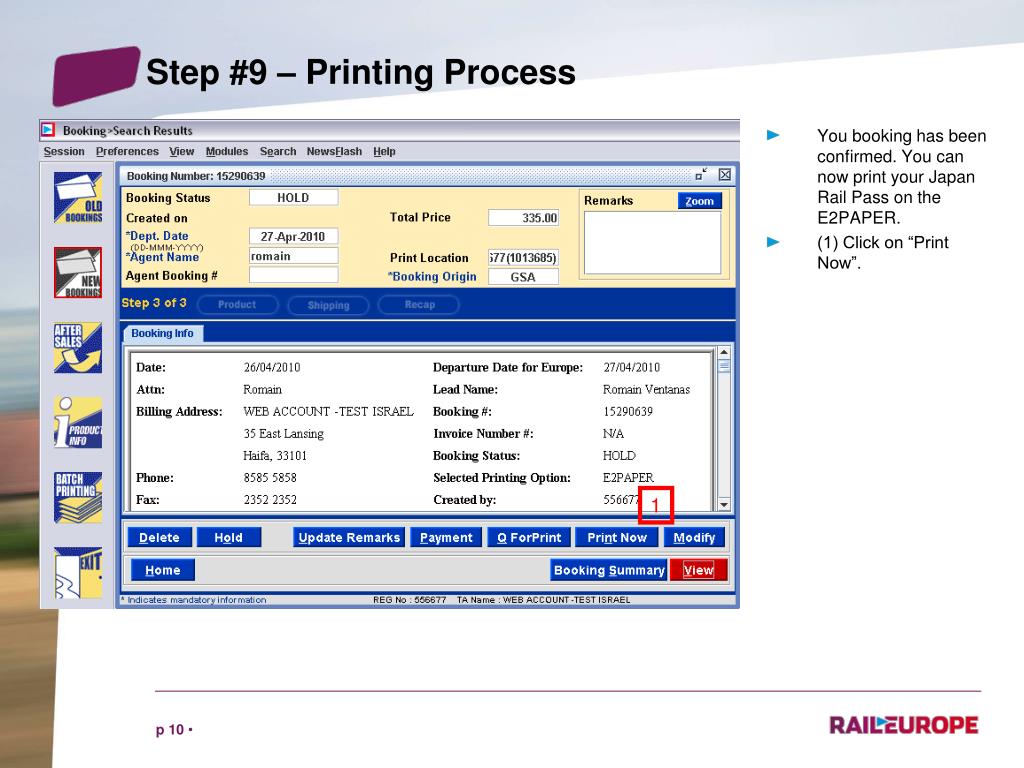The height and width of the screenshot is (768, 1024).
Task: Click the Step 3 of 3 label
Action: click(154, 303)
